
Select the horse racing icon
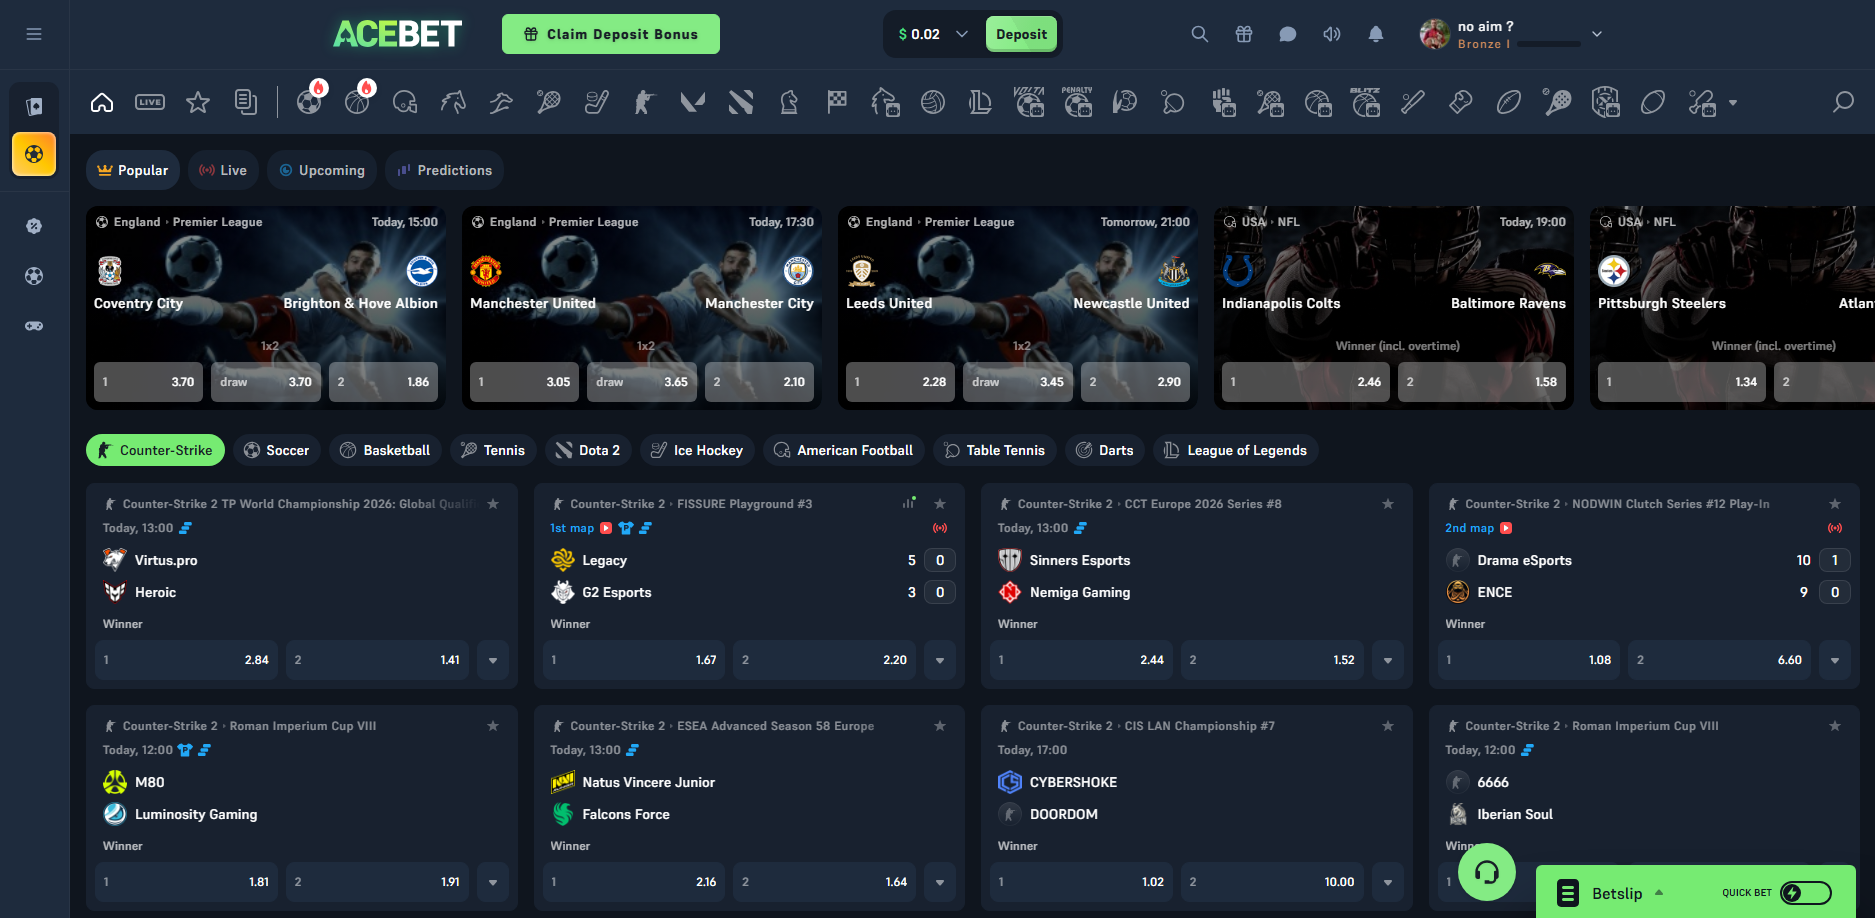(x=453, y=102)
